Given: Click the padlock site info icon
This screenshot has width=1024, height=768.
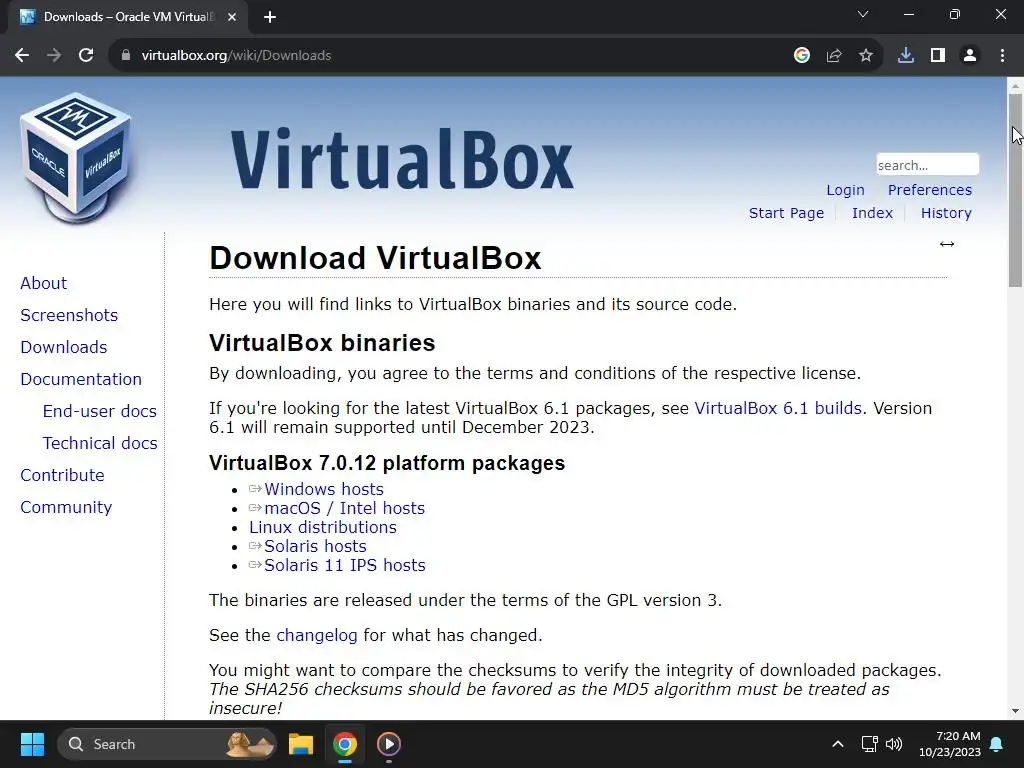Looking at the screenshot, I should tap(126, 56).
